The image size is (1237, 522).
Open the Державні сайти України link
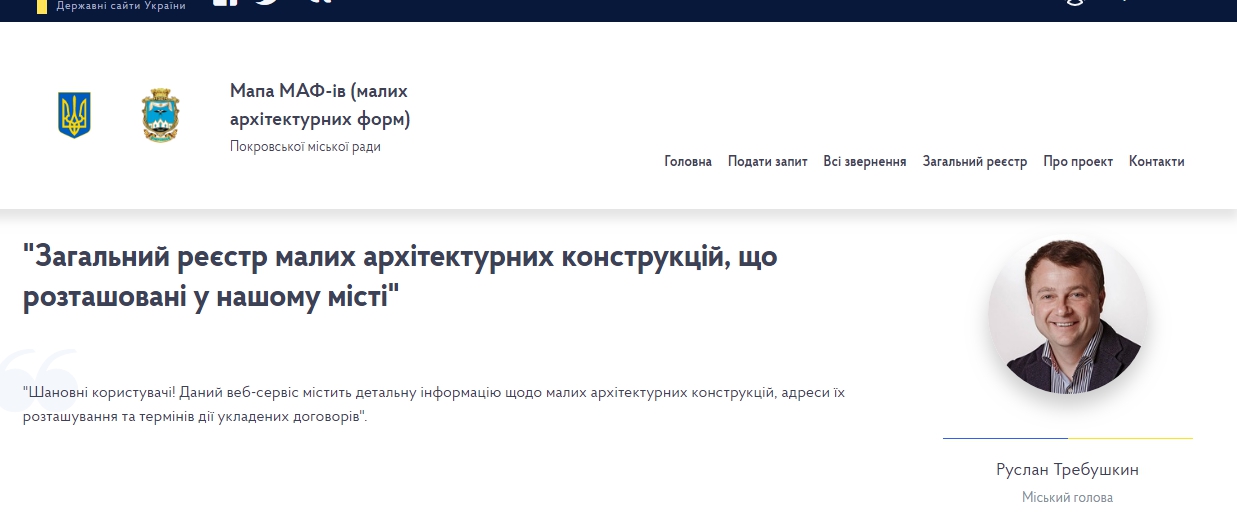pos(121,6)
